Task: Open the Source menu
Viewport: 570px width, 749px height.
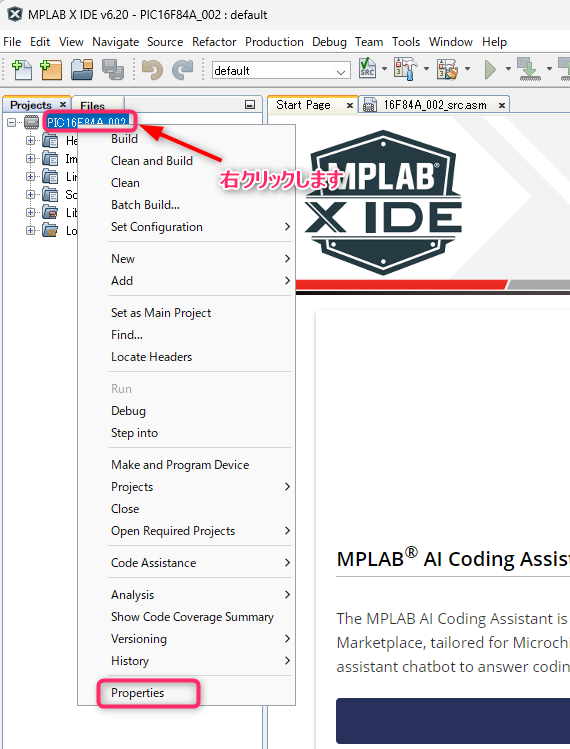Action: [x=165, y=42]
